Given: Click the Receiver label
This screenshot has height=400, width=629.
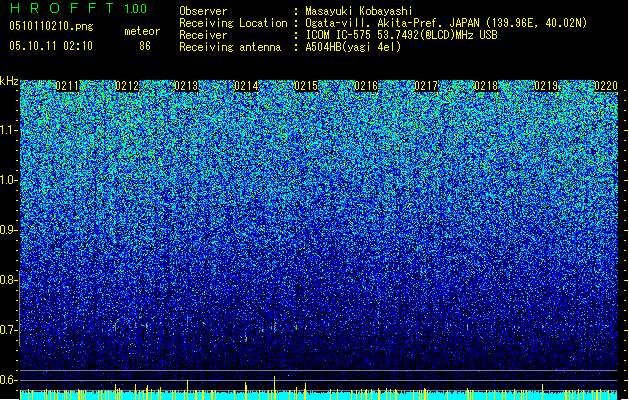Looking at the screenshot, I should [203, 35].
